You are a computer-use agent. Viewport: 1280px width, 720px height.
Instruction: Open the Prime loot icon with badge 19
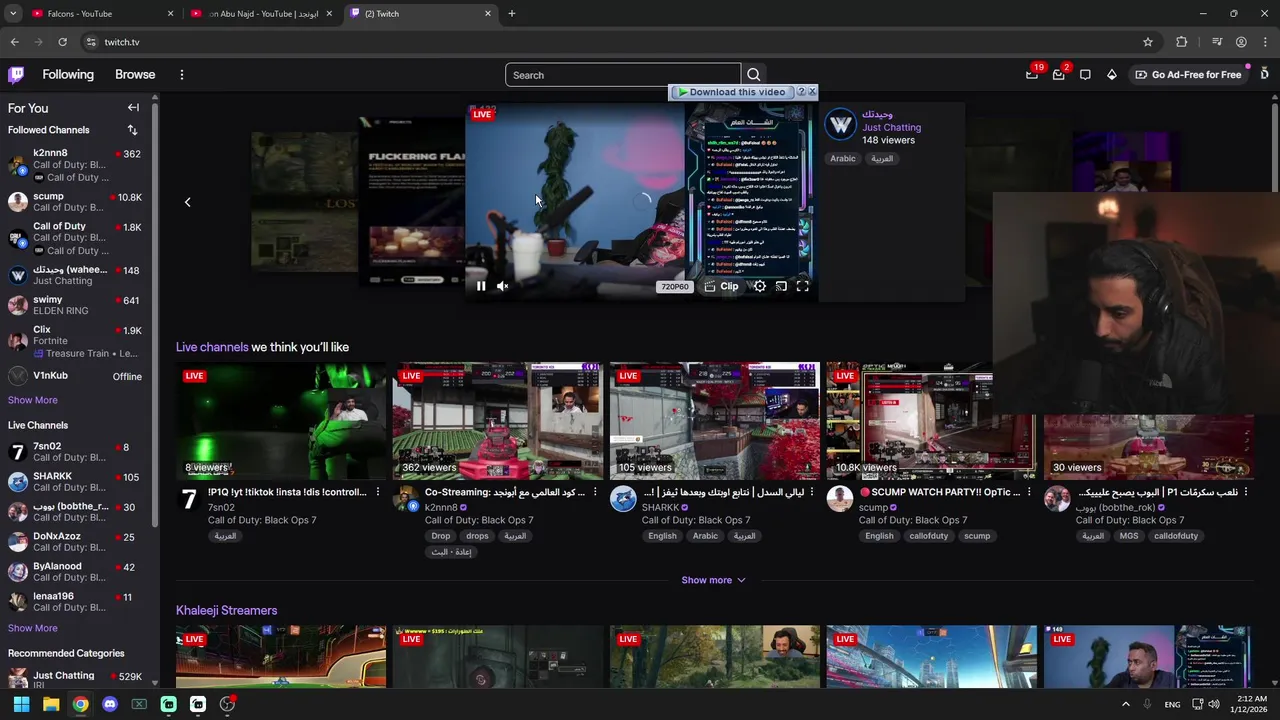coord(1032,74)
